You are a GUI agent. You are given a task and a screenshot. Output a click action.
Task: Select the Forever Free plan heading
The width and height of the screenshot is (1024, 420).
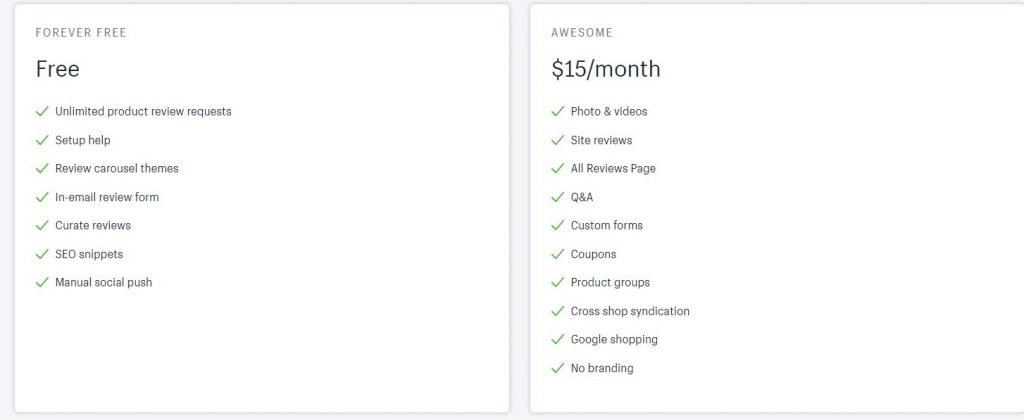tap(81, 33)
